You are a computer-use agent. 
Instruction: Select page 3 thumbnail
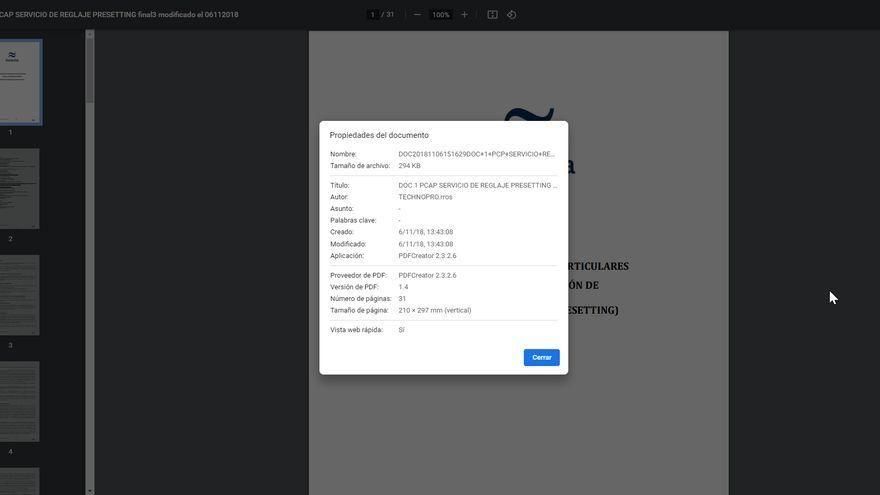(x=20, y=295)
